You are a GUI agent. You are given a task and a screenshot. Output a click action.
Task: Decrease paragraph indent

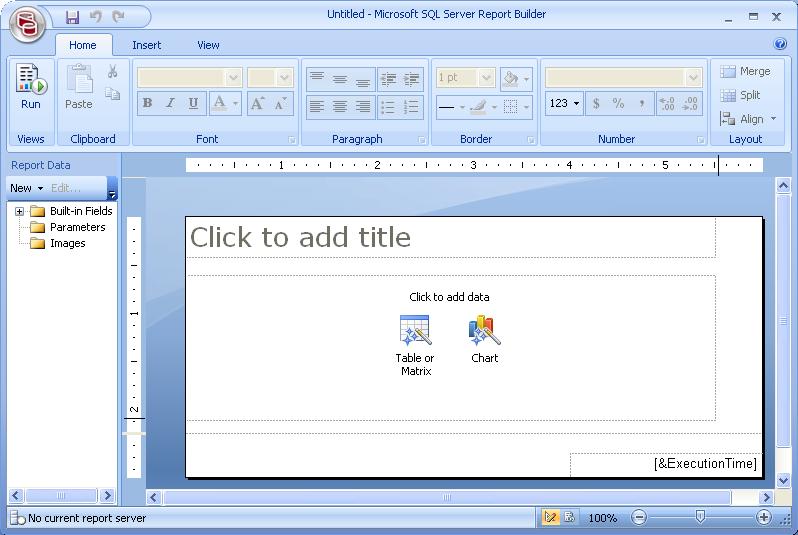(x=388, y=79)
